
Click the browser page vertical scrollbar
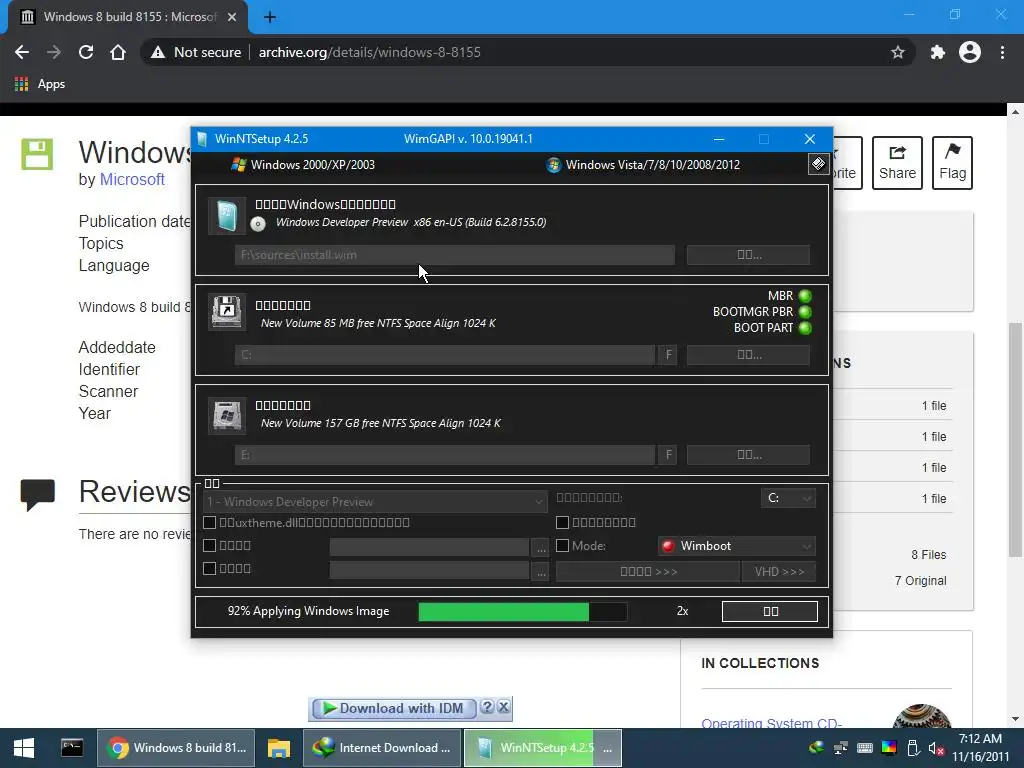point(1015,441)
